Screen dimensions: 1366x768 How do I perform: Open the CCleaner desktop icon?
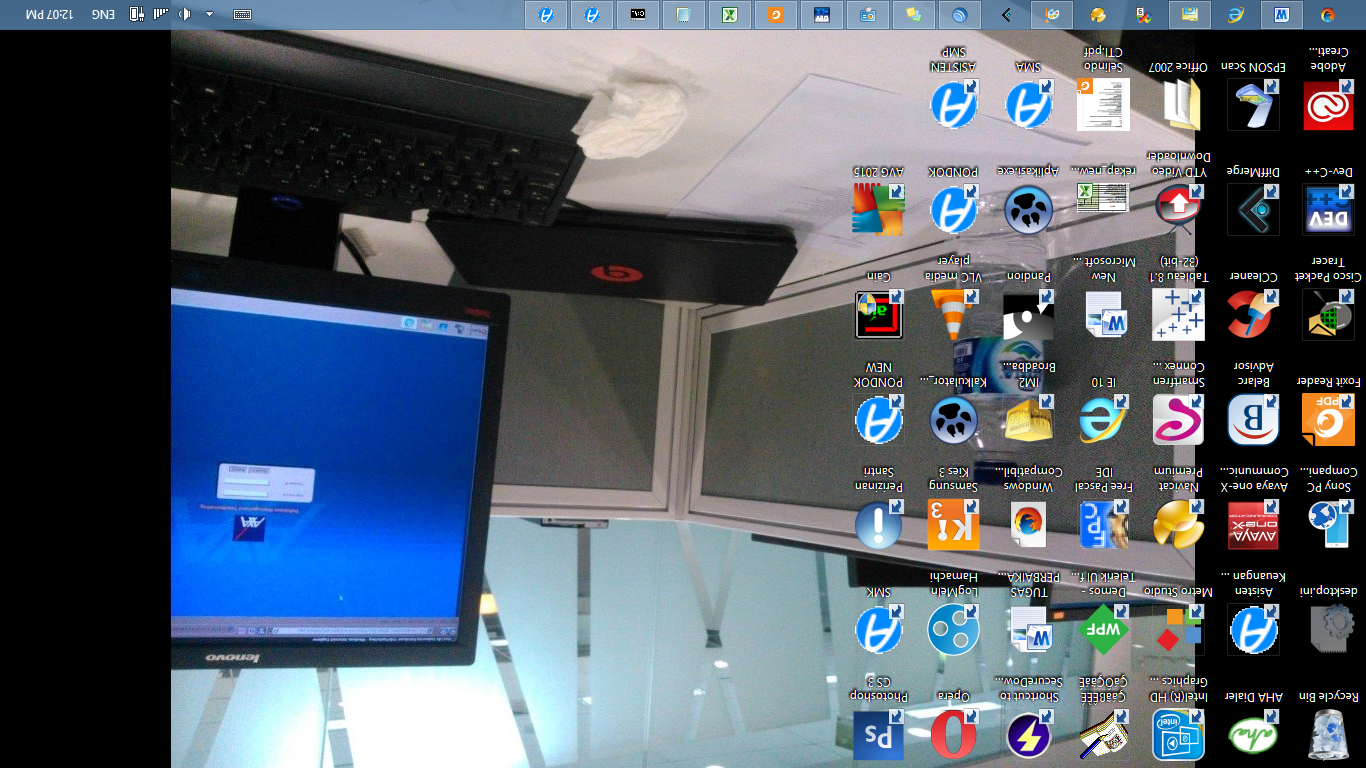coord(1253,314)
